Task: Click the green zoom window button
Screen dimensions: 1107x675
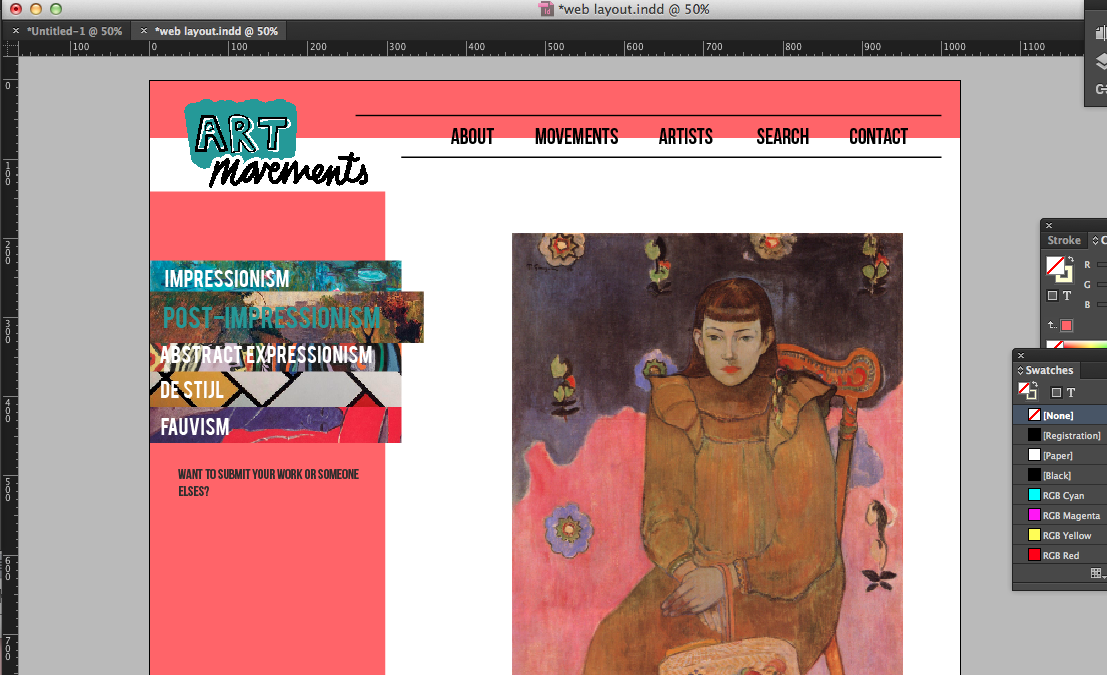Action: [56, 9]
